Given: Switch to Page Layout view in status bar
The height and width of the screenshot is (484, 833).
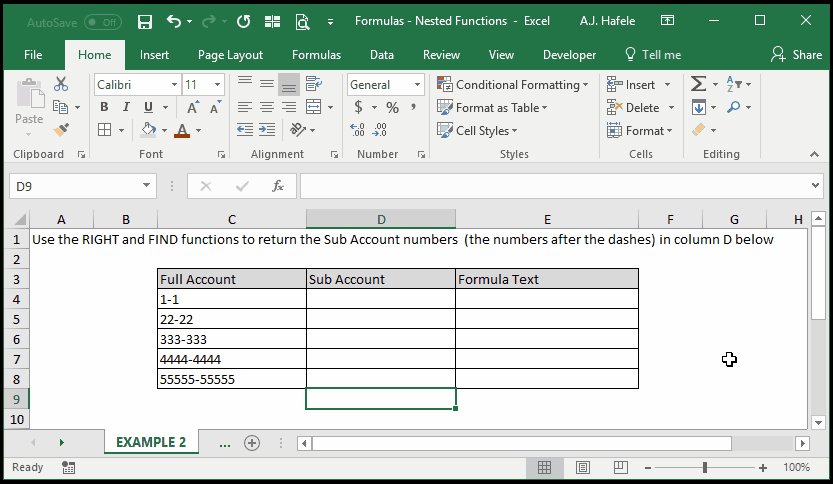Looking at the screenshot, I should 583,468.
